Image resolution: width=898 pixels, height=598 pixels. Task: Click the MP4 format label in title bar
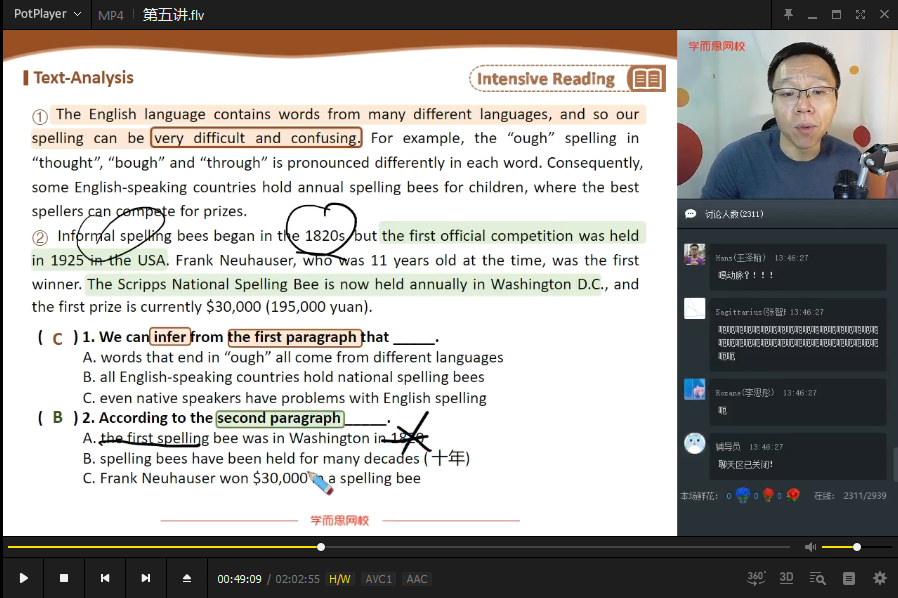(111, 15)
